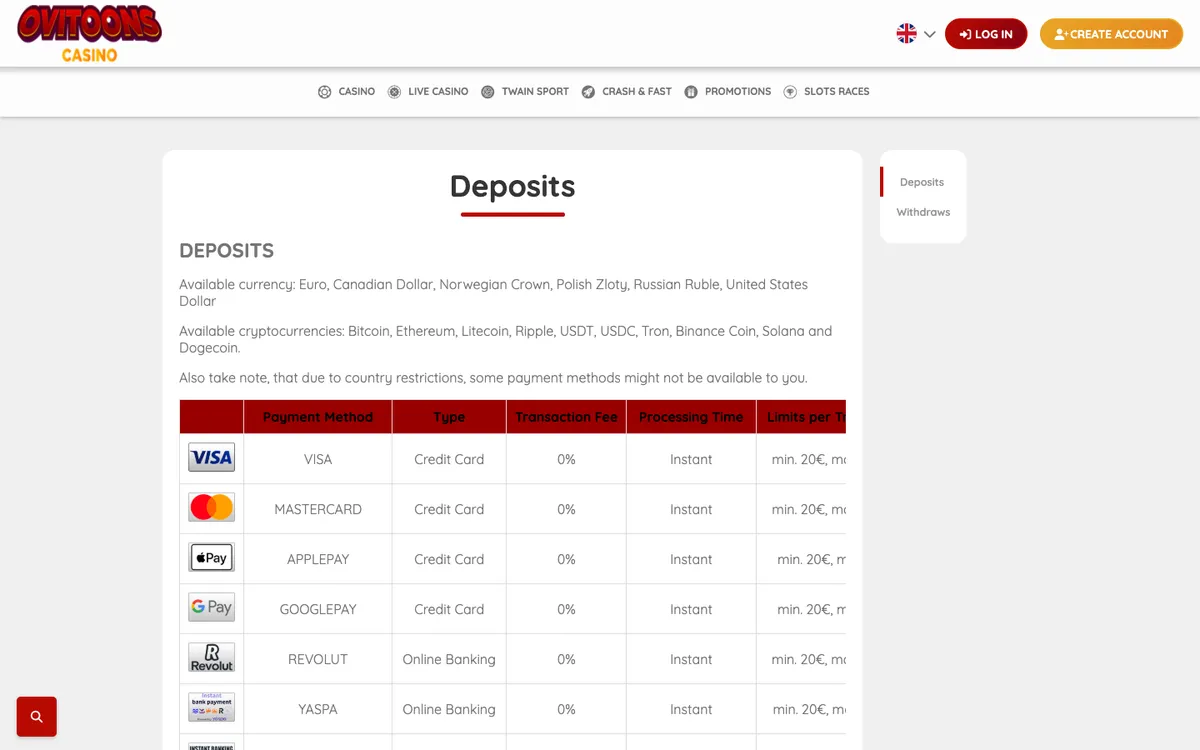Open the CASINO menu item

click(346, 91)
